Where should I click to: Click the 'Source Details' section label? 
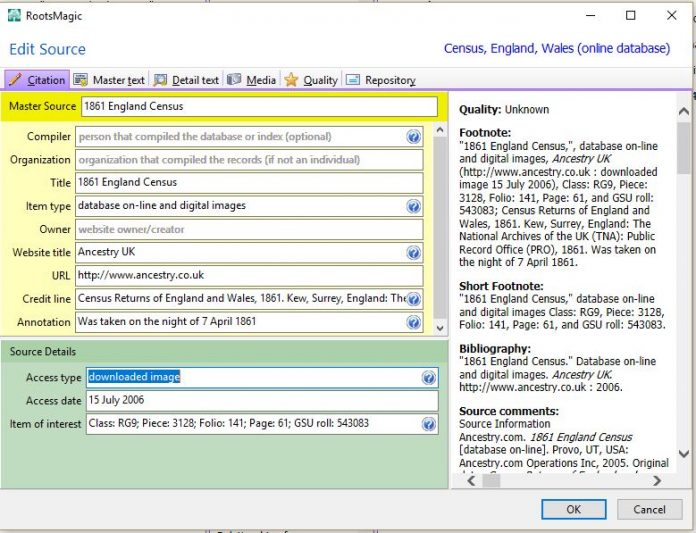tap(43, 351)
